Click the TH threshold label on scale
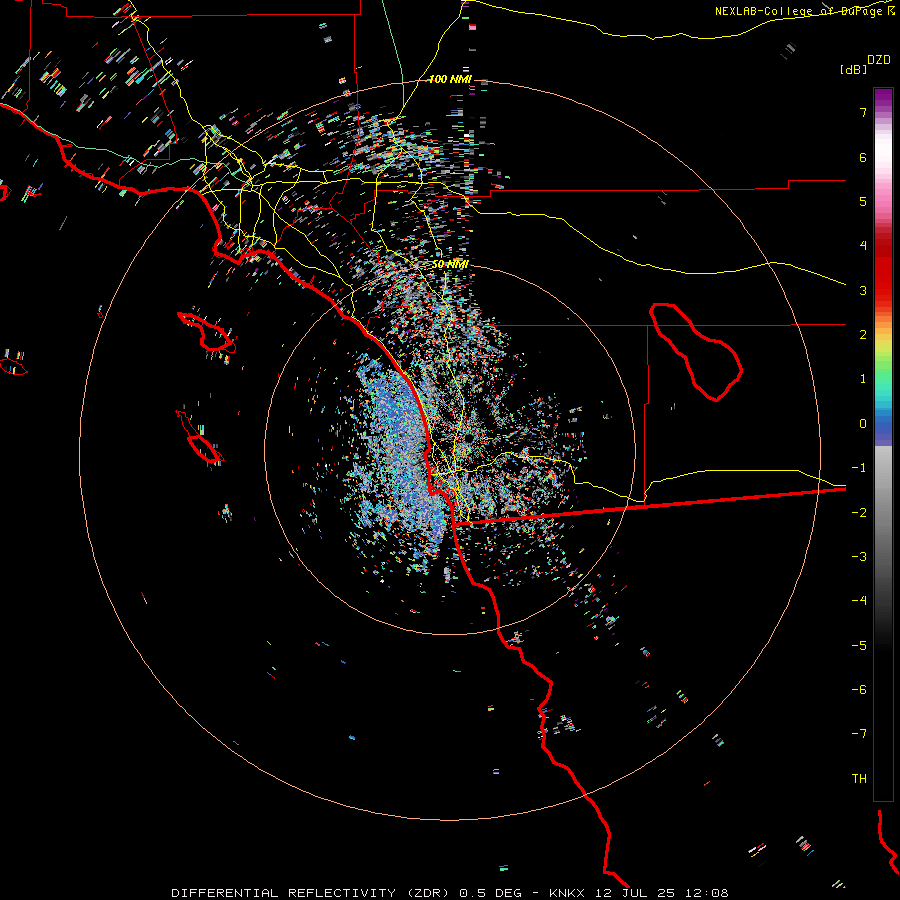The height and width of the screenshot is (900, 900). coord(859,779)
